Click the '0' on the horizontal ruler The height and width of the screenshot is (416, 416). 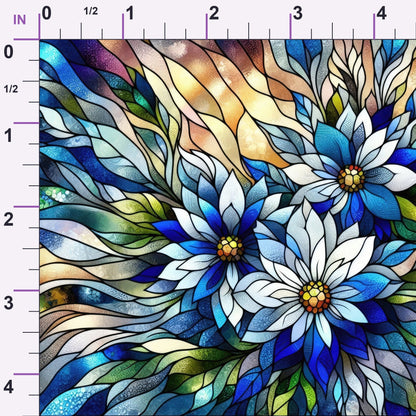tap(47, 14)
